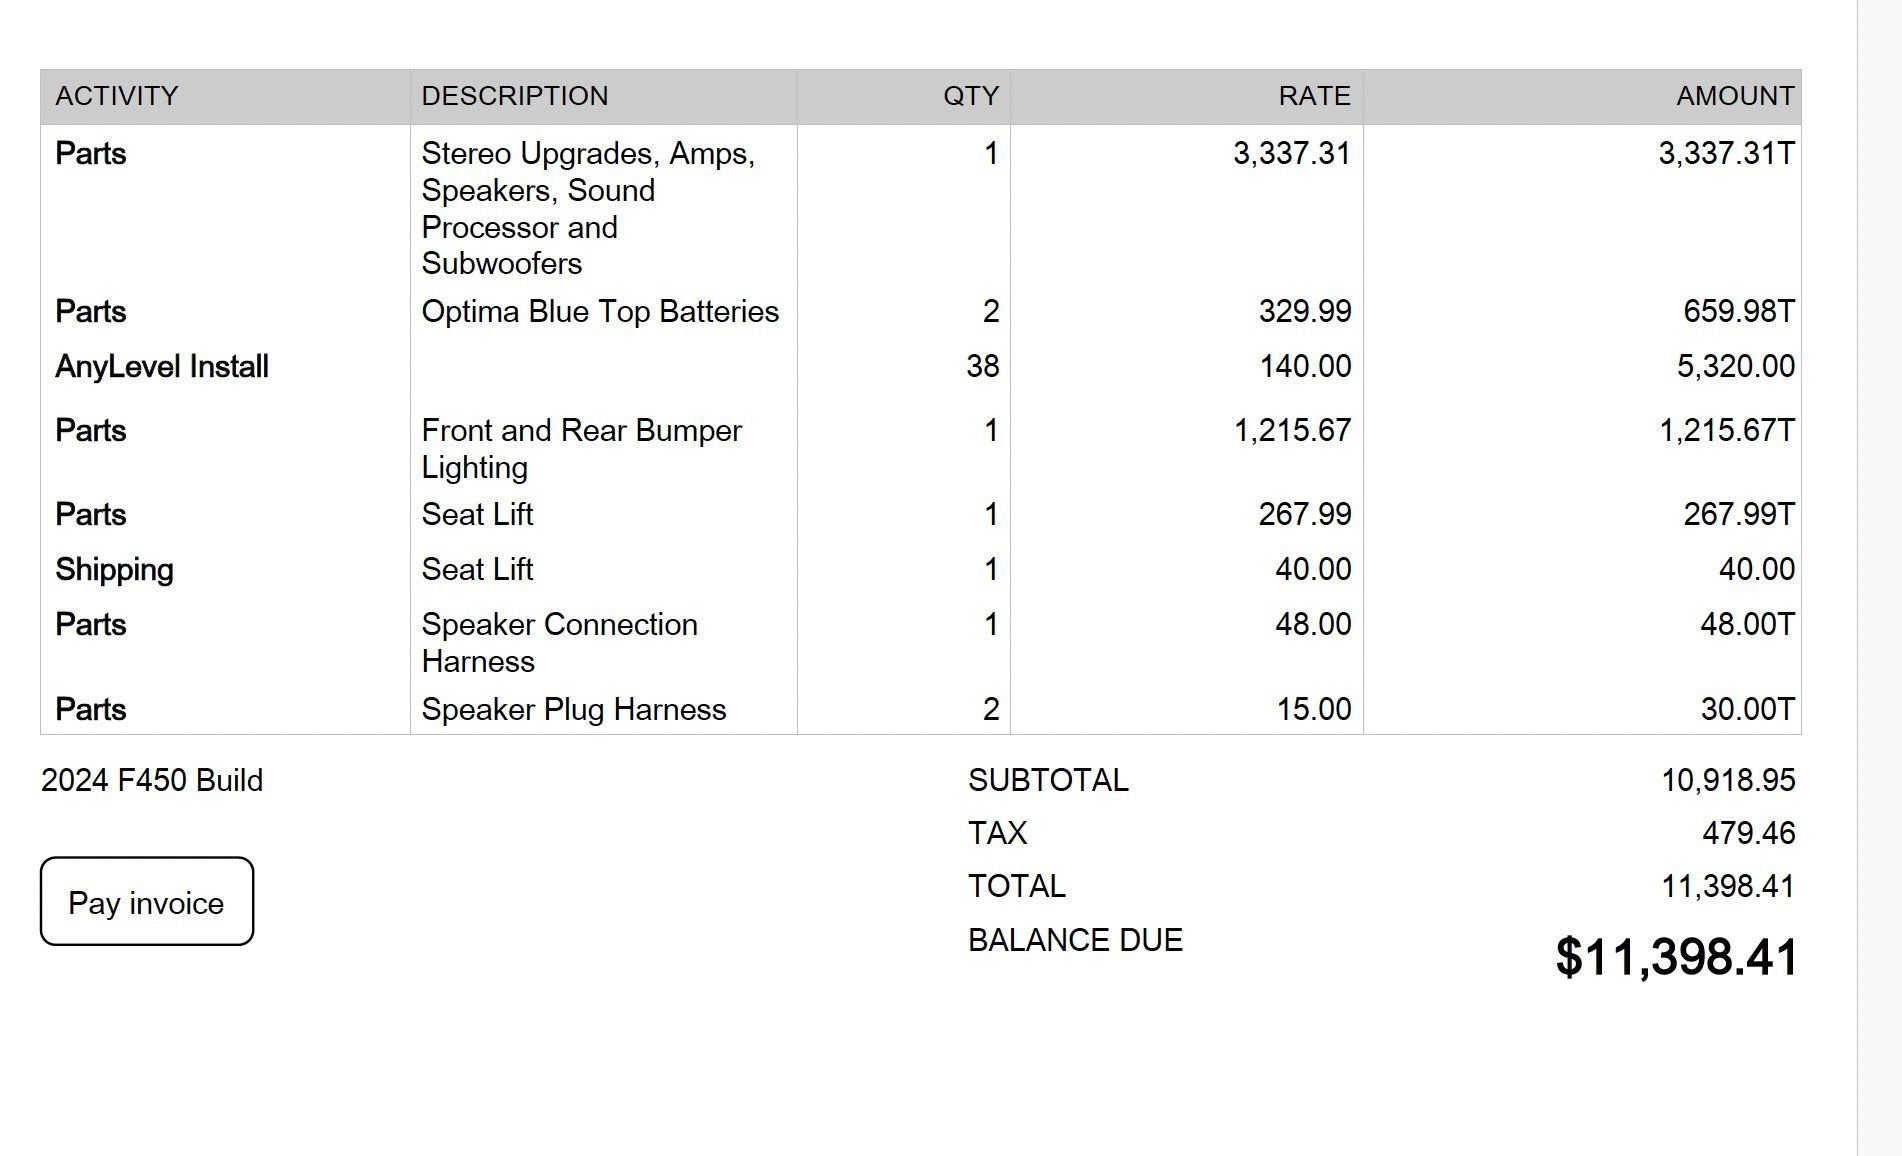Click the AnyLevel Install activity row
Viewport: 1902px width, 1156px height.
(162, 367)
